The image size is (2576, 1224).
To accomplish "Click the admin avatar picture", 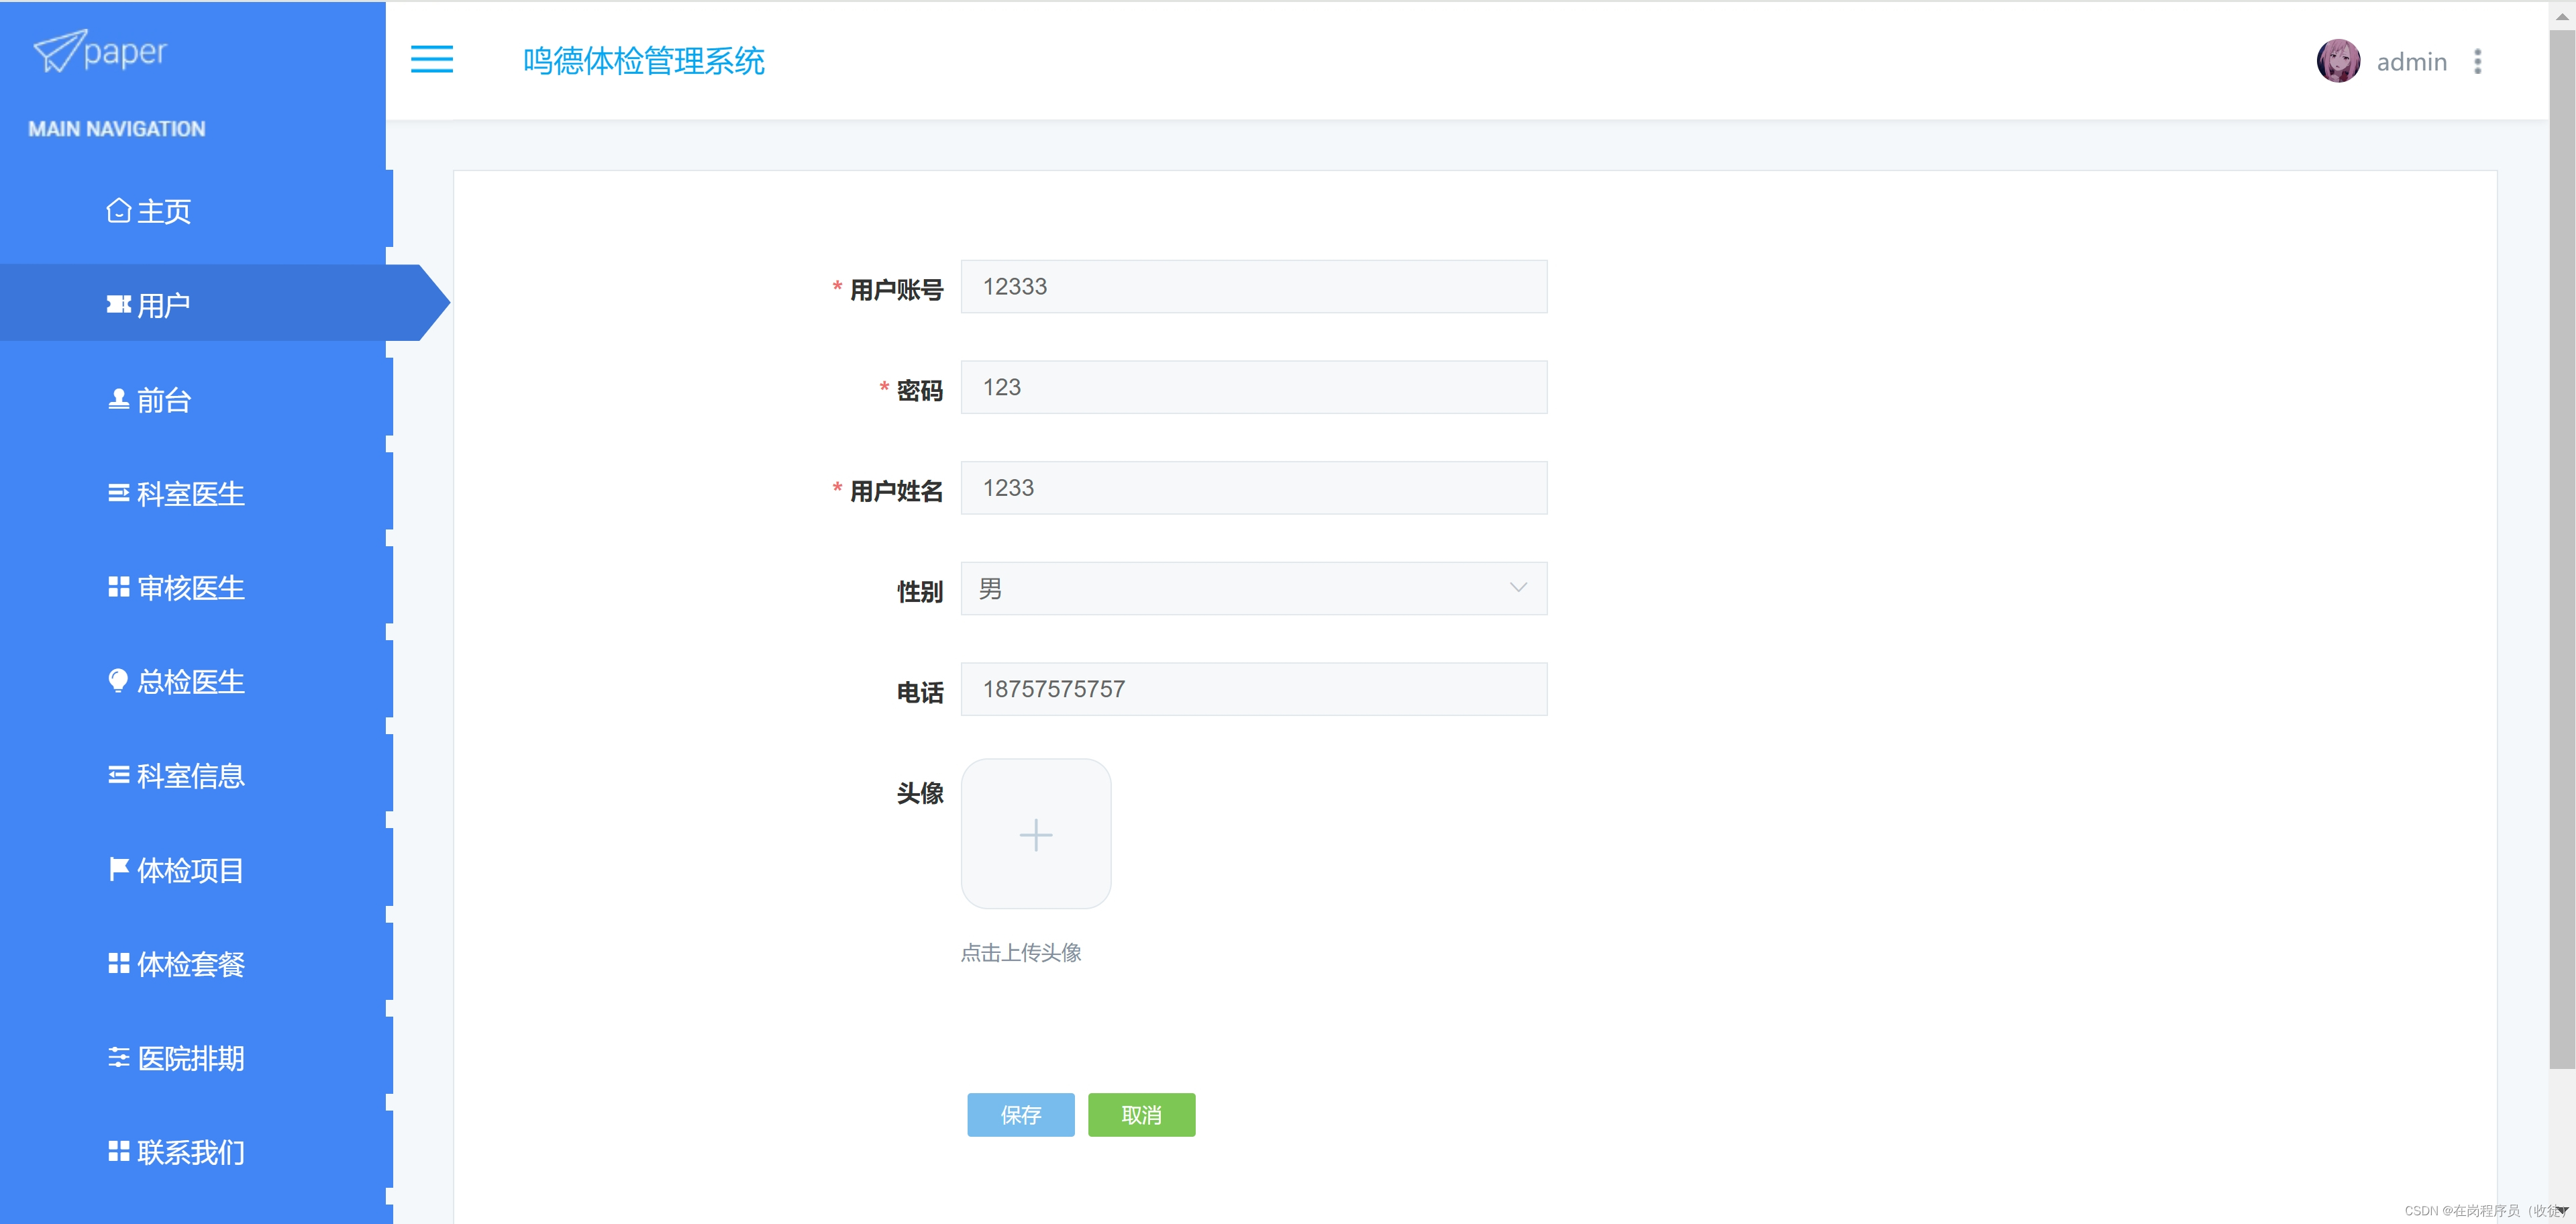I will coord(2338,61).
